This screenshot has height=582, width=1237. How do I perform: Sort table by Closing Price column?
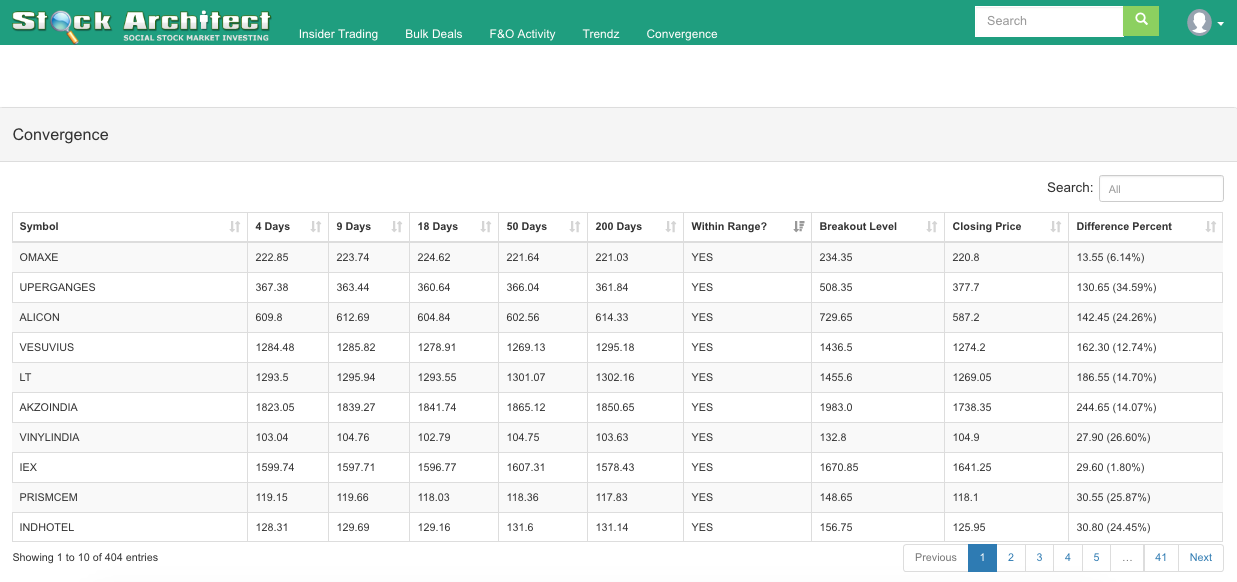(x=1007, y=227)
